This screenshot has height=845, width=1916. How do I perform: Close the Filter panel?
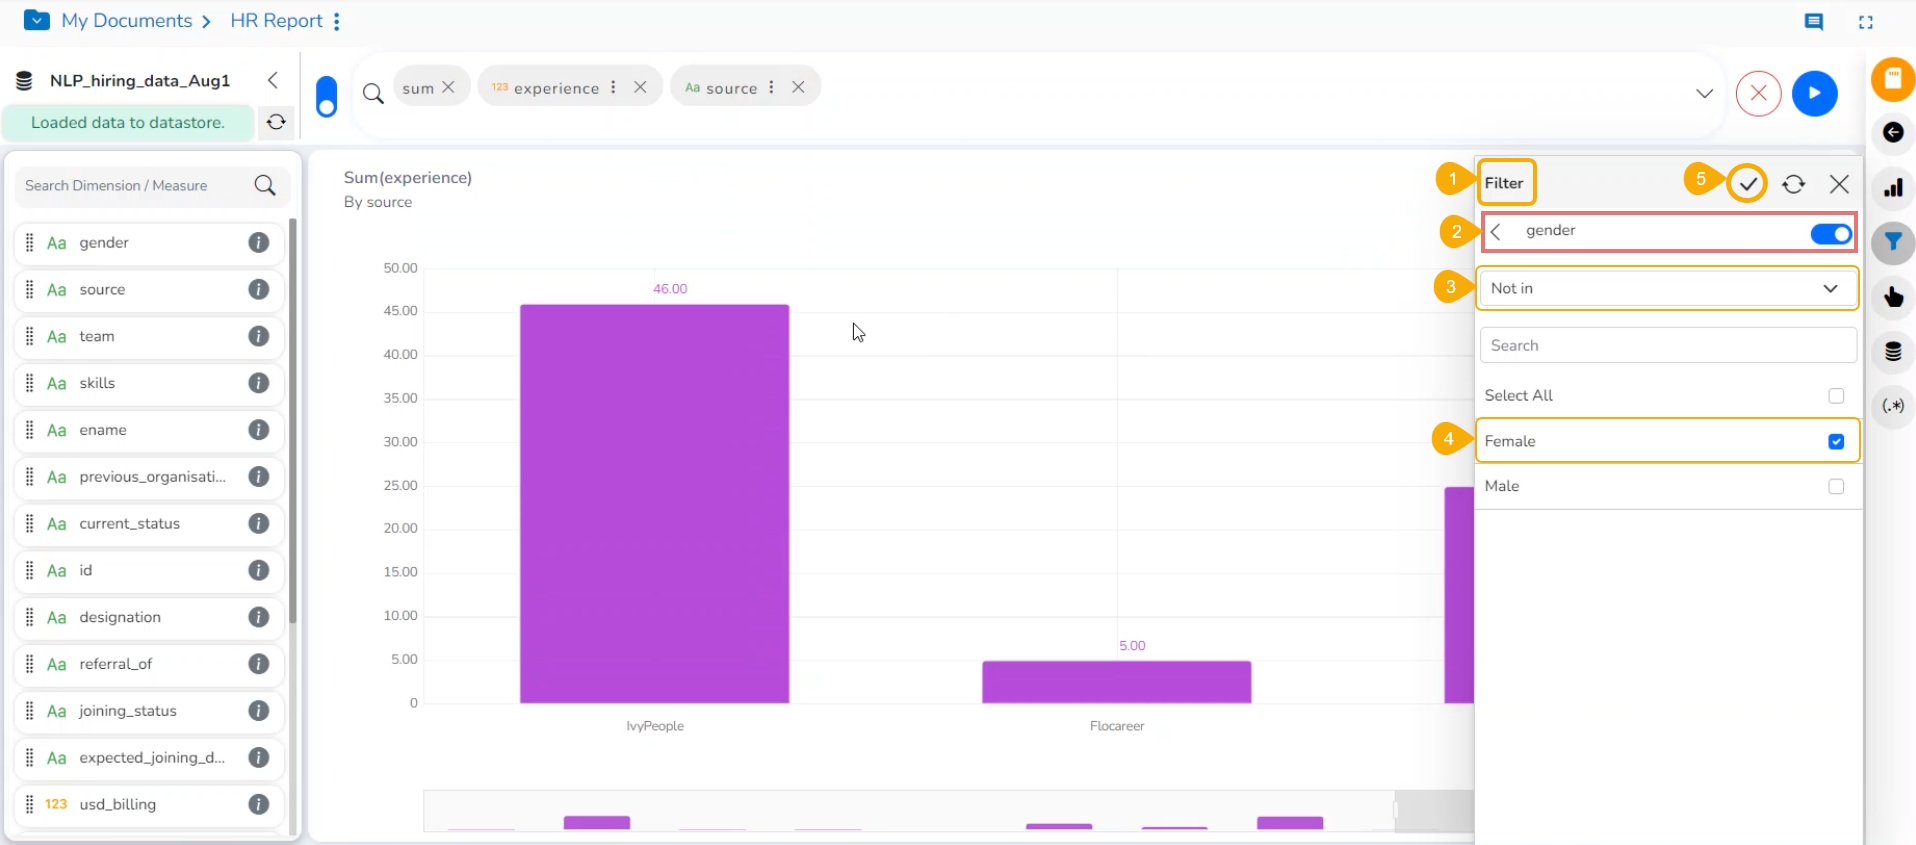pyautogui.click(x=1839, y=184)
